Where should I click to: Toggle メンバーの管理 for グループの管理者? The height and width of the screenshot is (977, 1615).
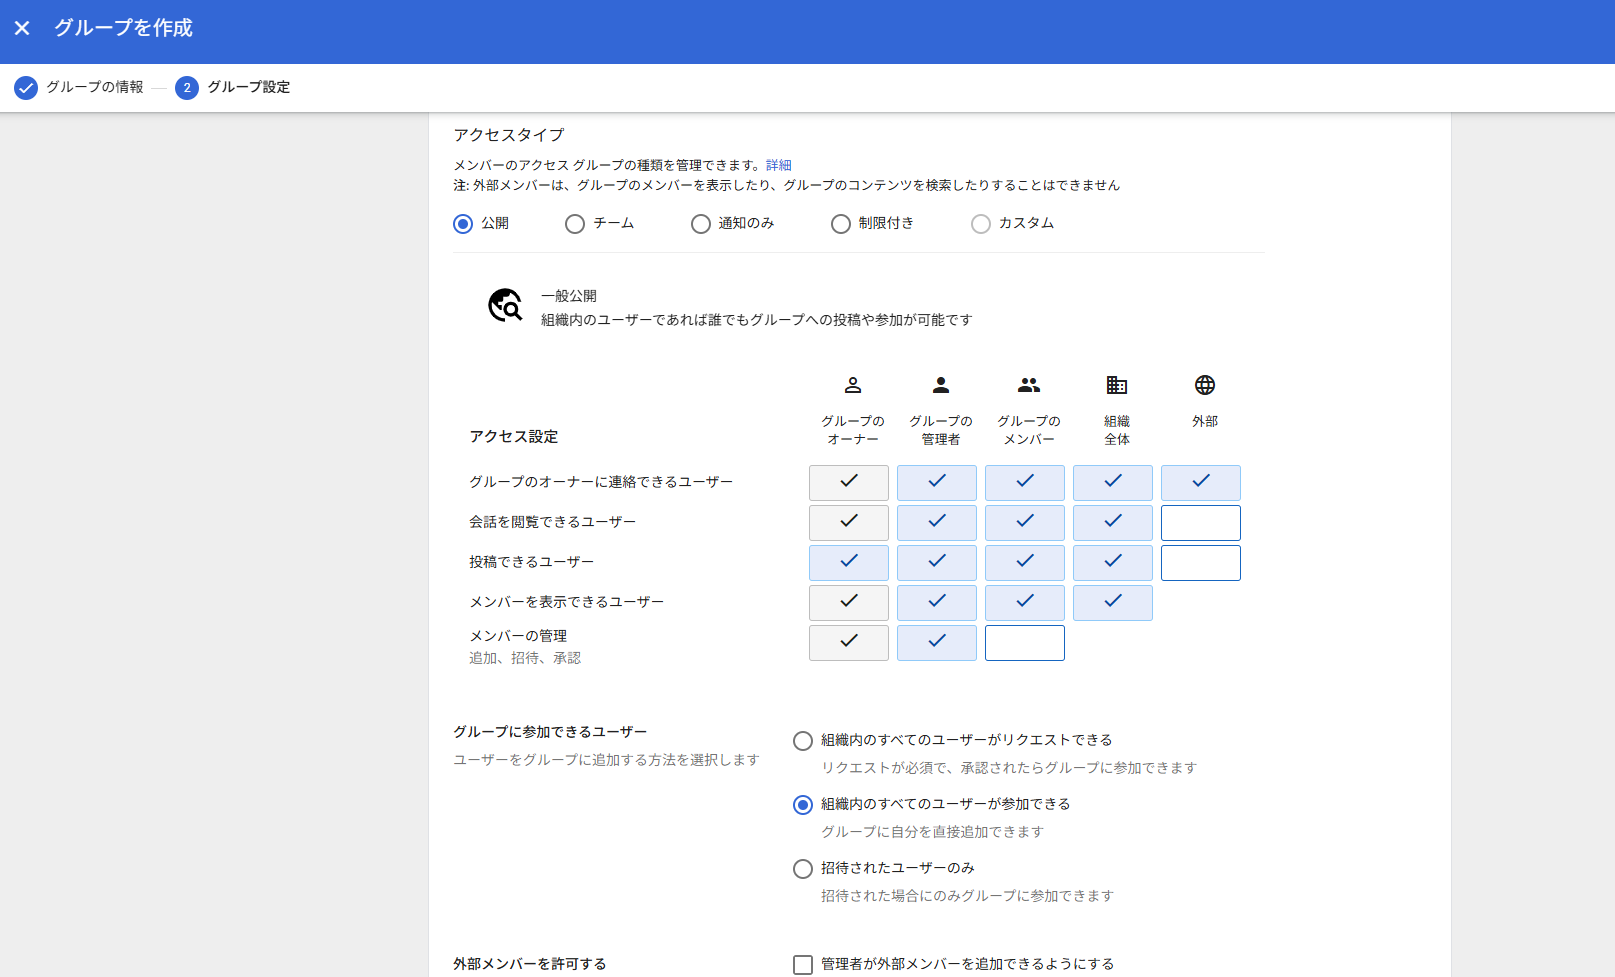[937, 643]
